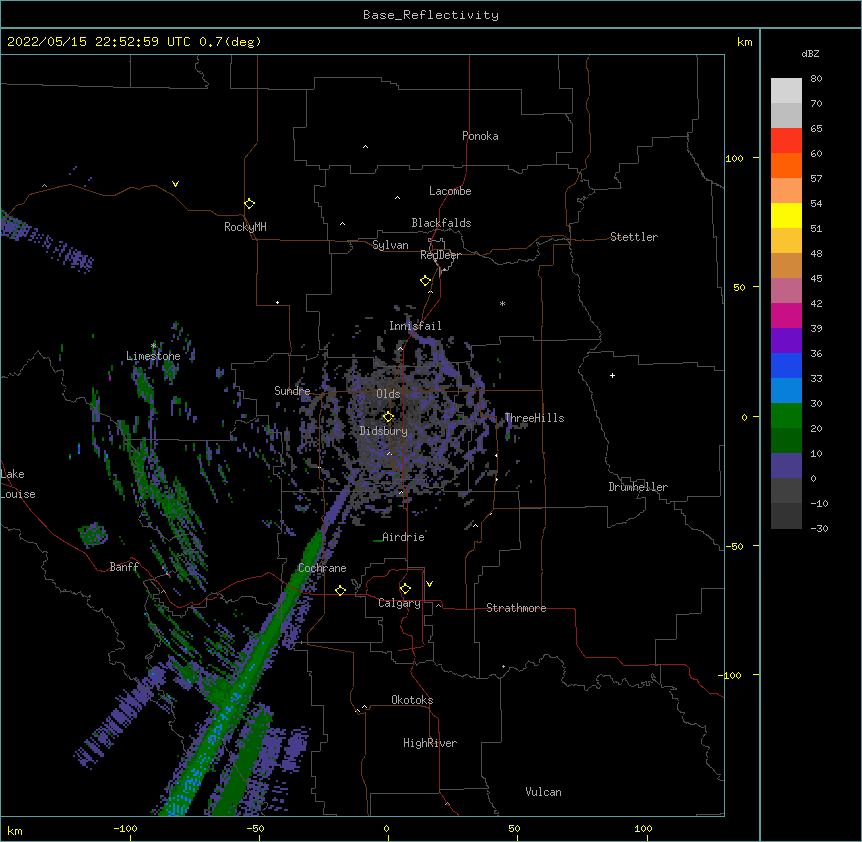Select the Blackfalds label
The height and width of the screenshot is (842, 862).
pos(441,223)
